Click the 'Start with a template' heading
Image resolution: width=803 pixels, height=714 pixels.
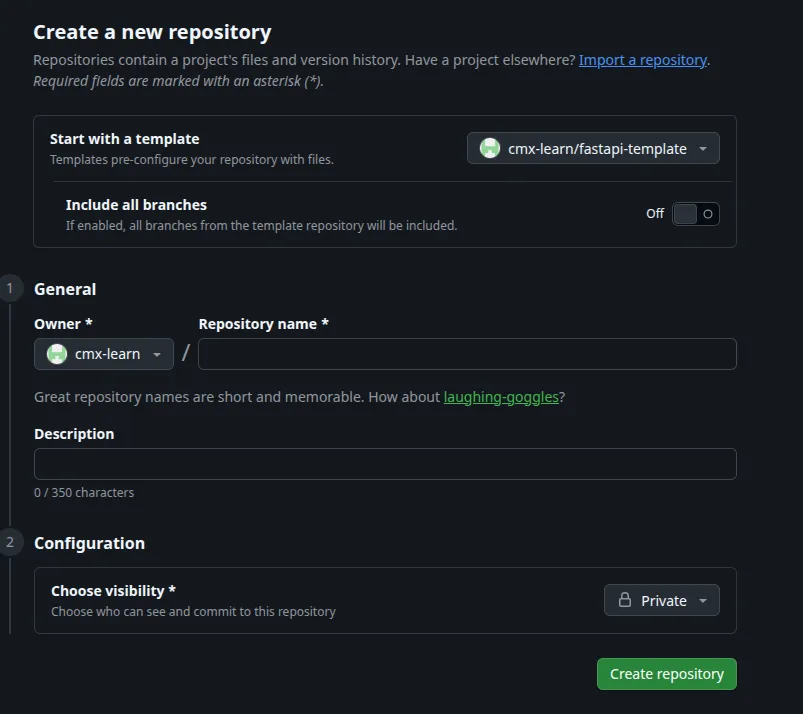(124, 139)
